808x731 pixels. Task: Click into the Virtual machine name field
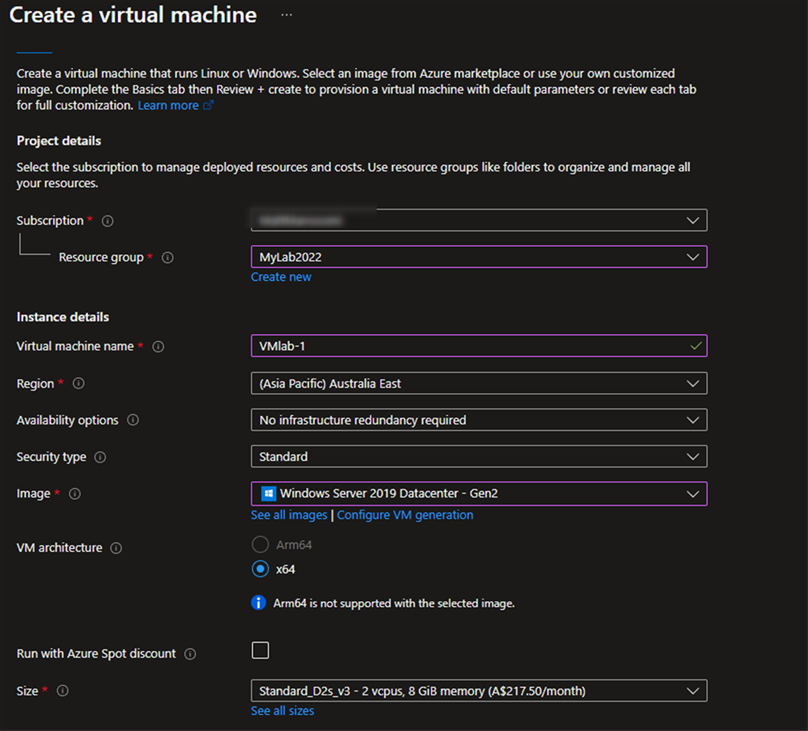tap(479, 346)
